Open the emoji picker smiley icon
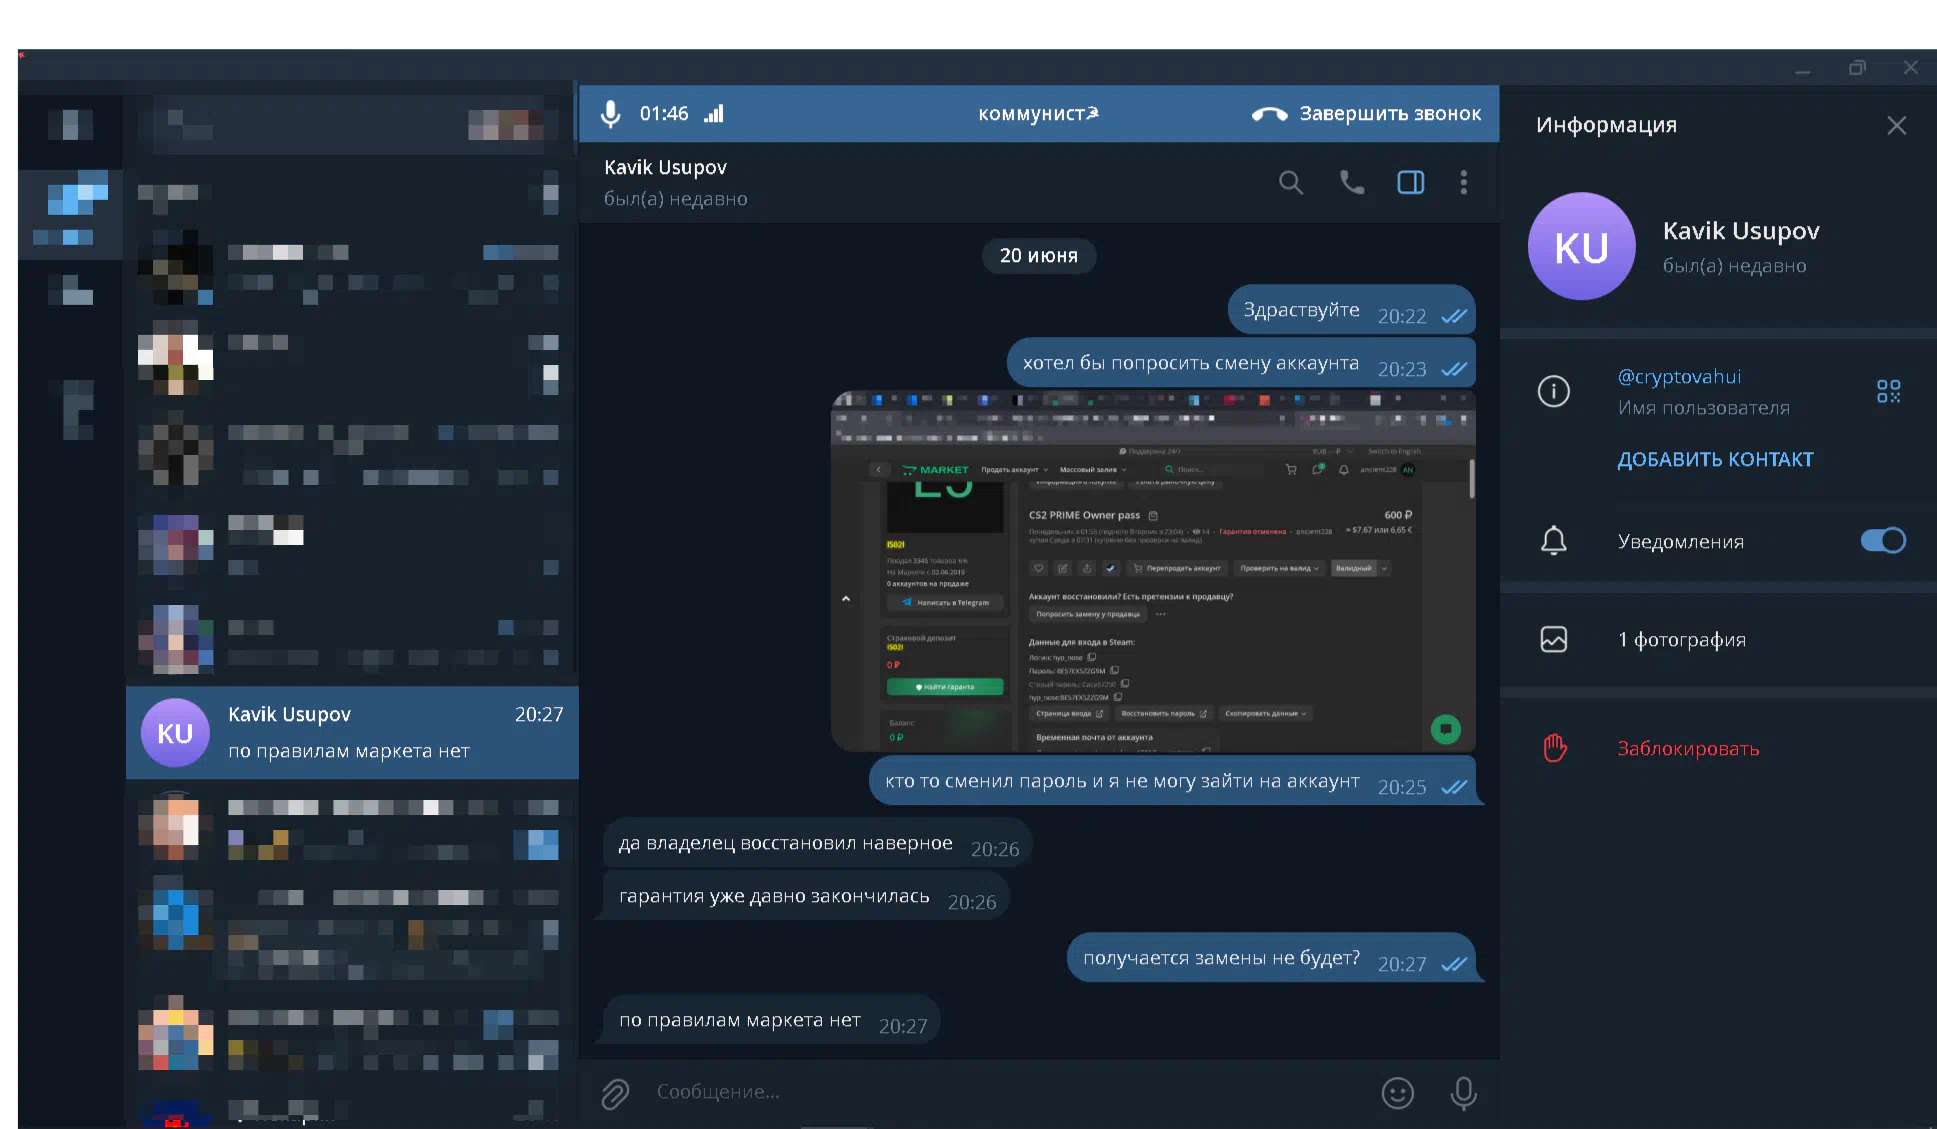The width and height of the screenshot is (1937, 1129). [1397, 1094]
